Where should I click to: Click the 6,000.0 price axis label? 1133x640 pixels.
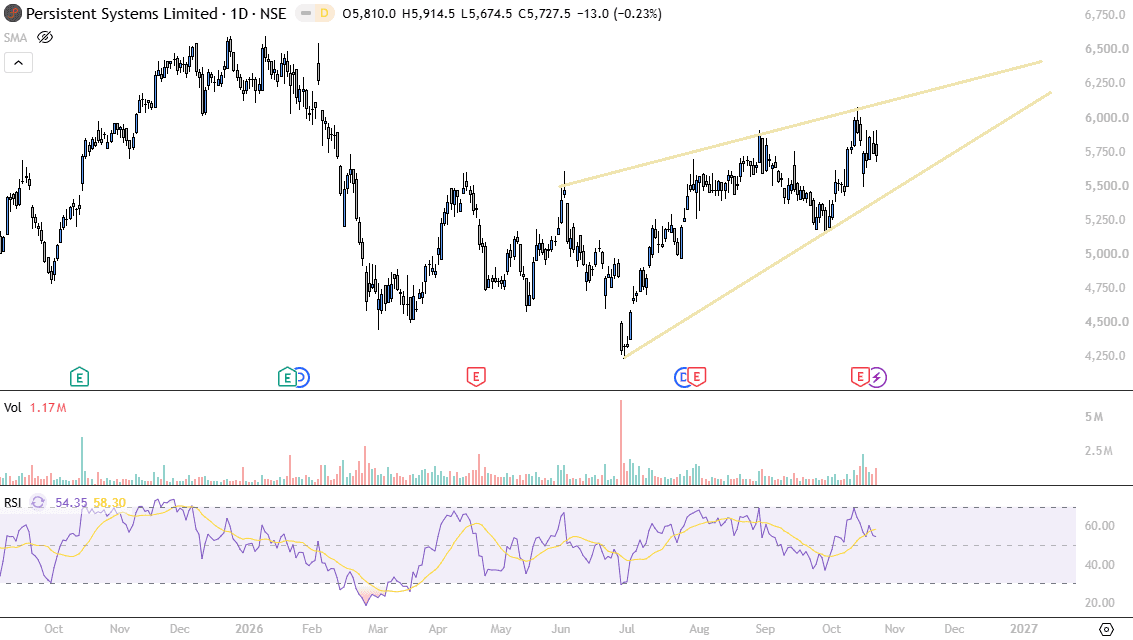(x=1106, y=118)
